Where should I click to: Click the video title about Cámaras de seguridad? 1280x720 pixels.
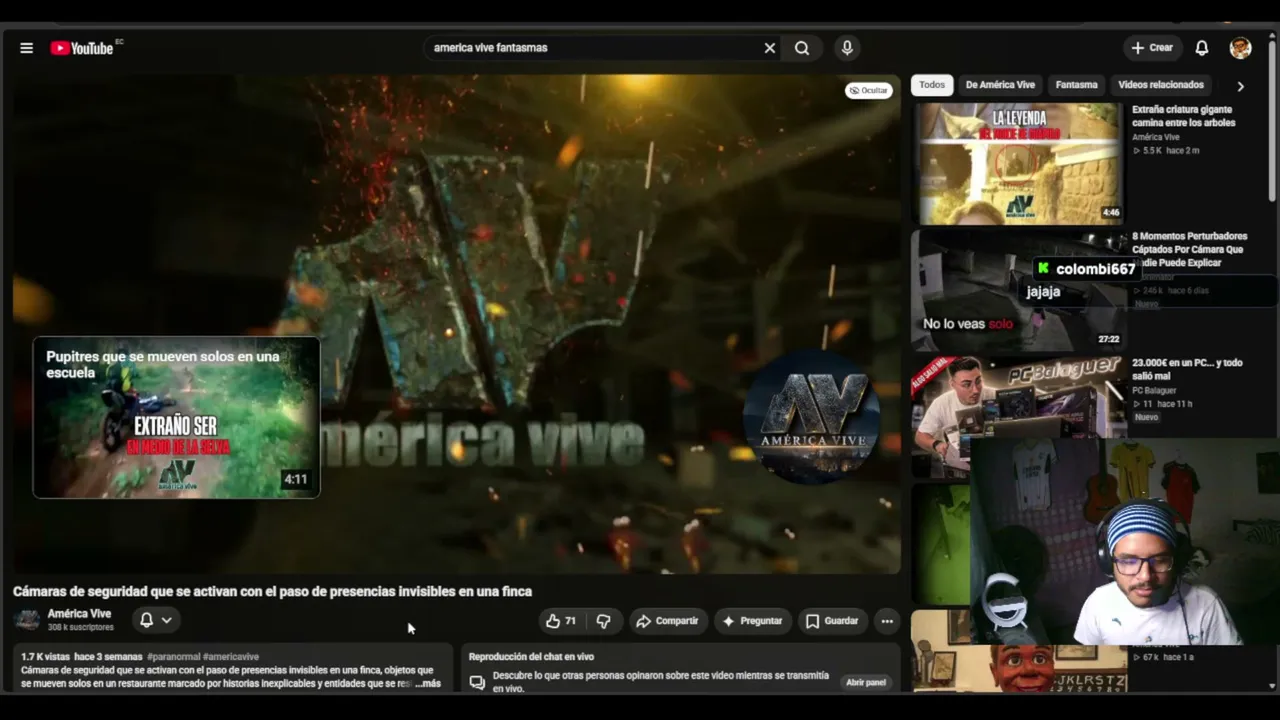(x=272, y=592)
